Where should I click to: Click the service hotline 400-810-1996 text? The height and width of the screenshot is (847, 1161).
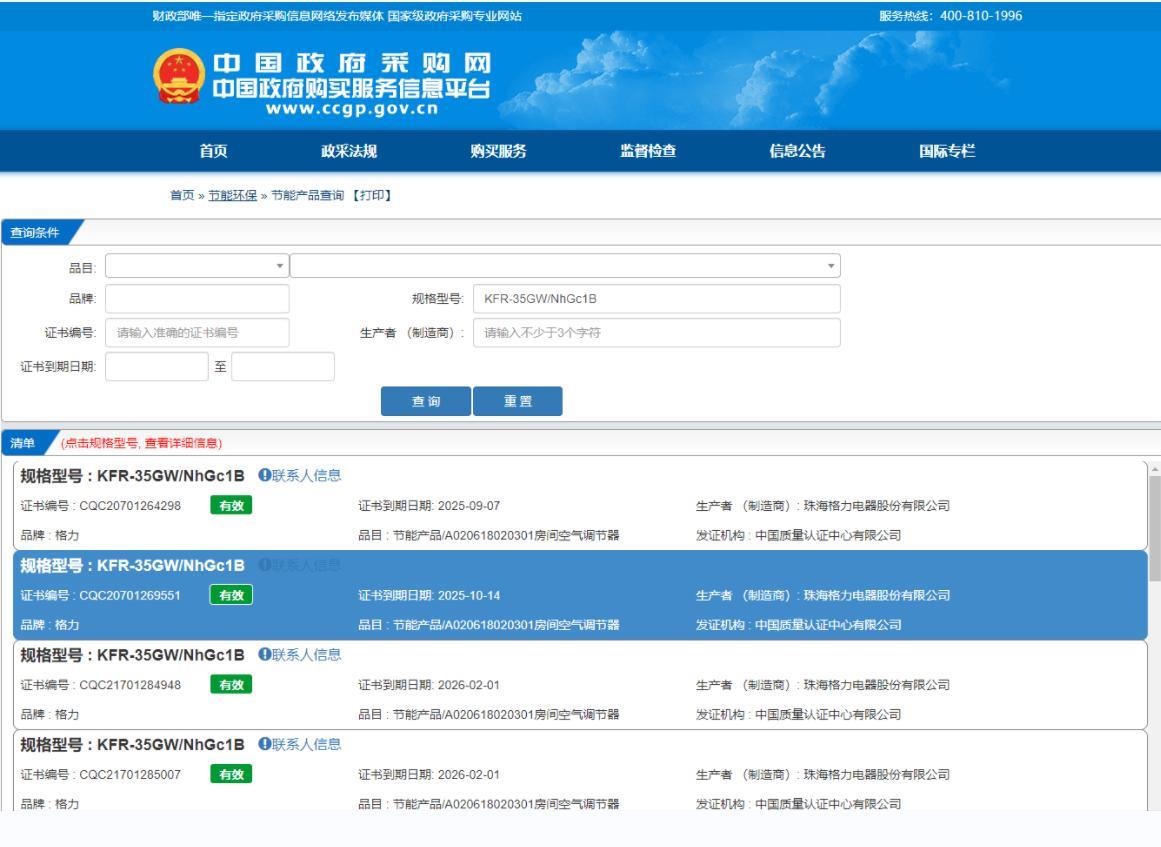(x=951, y=16)
